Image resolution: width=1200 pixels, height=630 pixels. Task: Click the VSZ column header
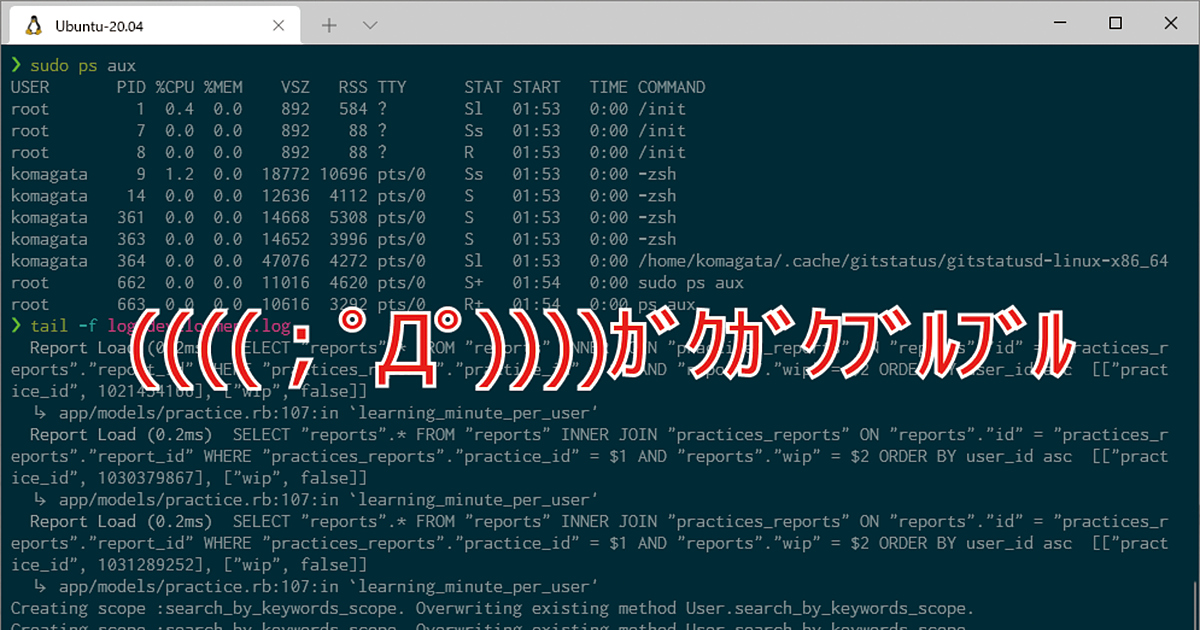click(295, 87)
